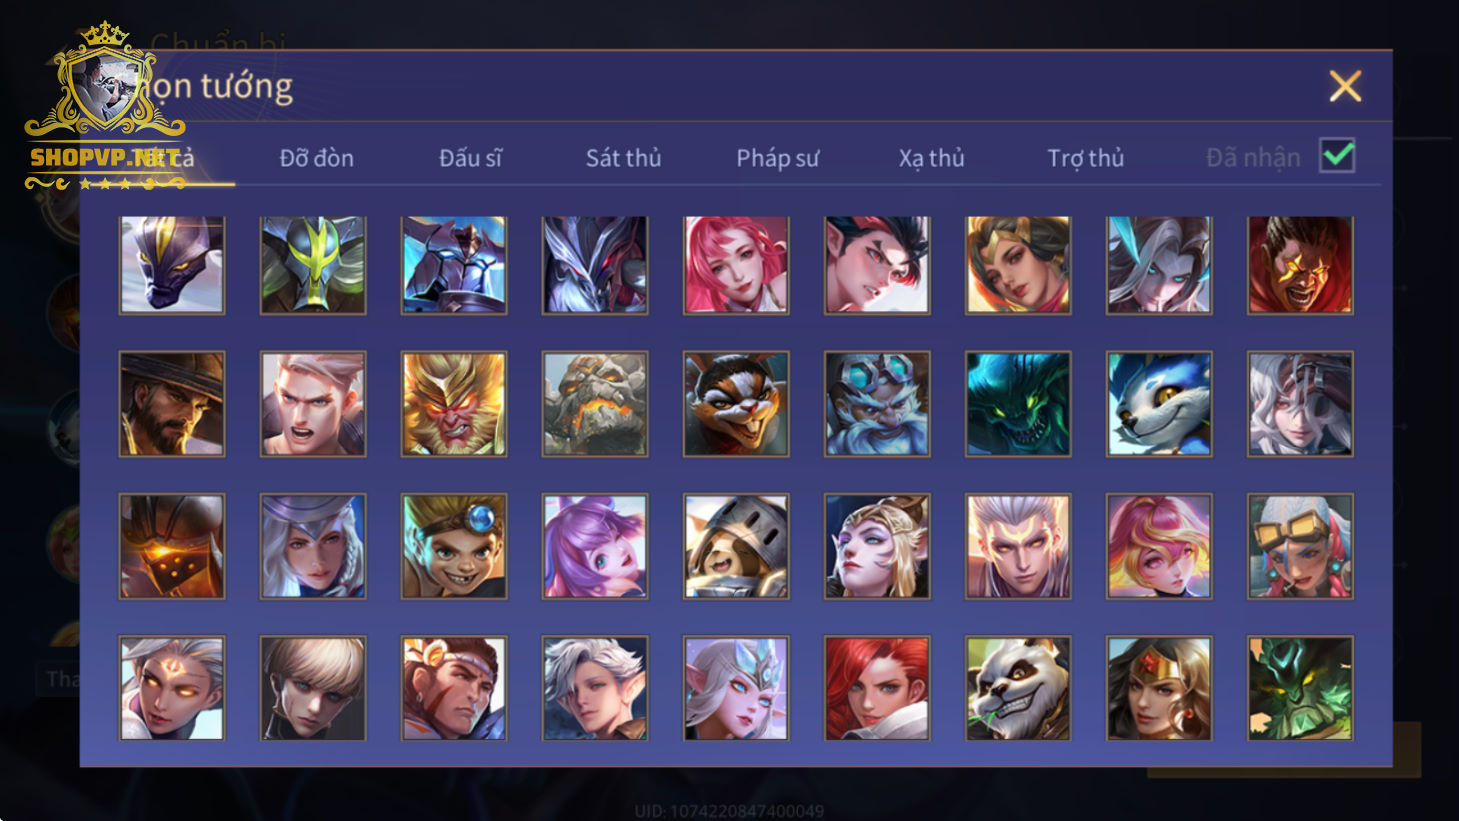Open the Đấu sĩ tab
The width and height of the screenshot is (1459, 821).
click(470, 158)
